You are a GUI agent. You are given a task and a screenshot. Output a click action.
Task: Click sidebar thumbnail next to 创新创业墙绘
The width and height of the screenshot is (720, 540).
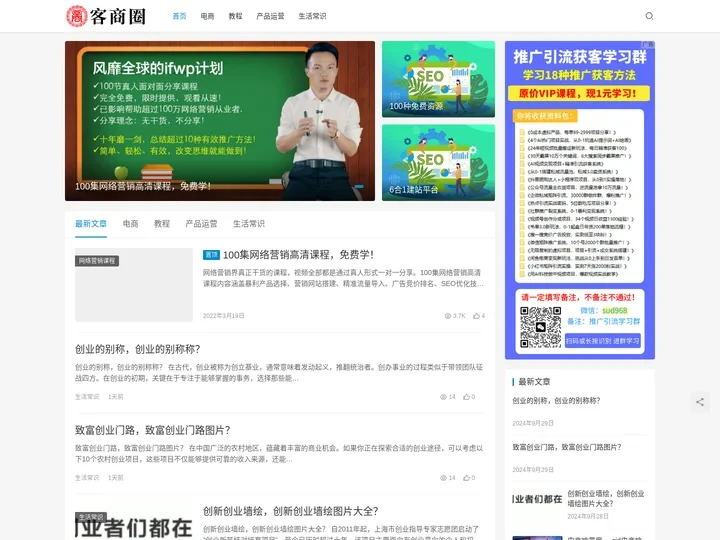pos(537,499)
